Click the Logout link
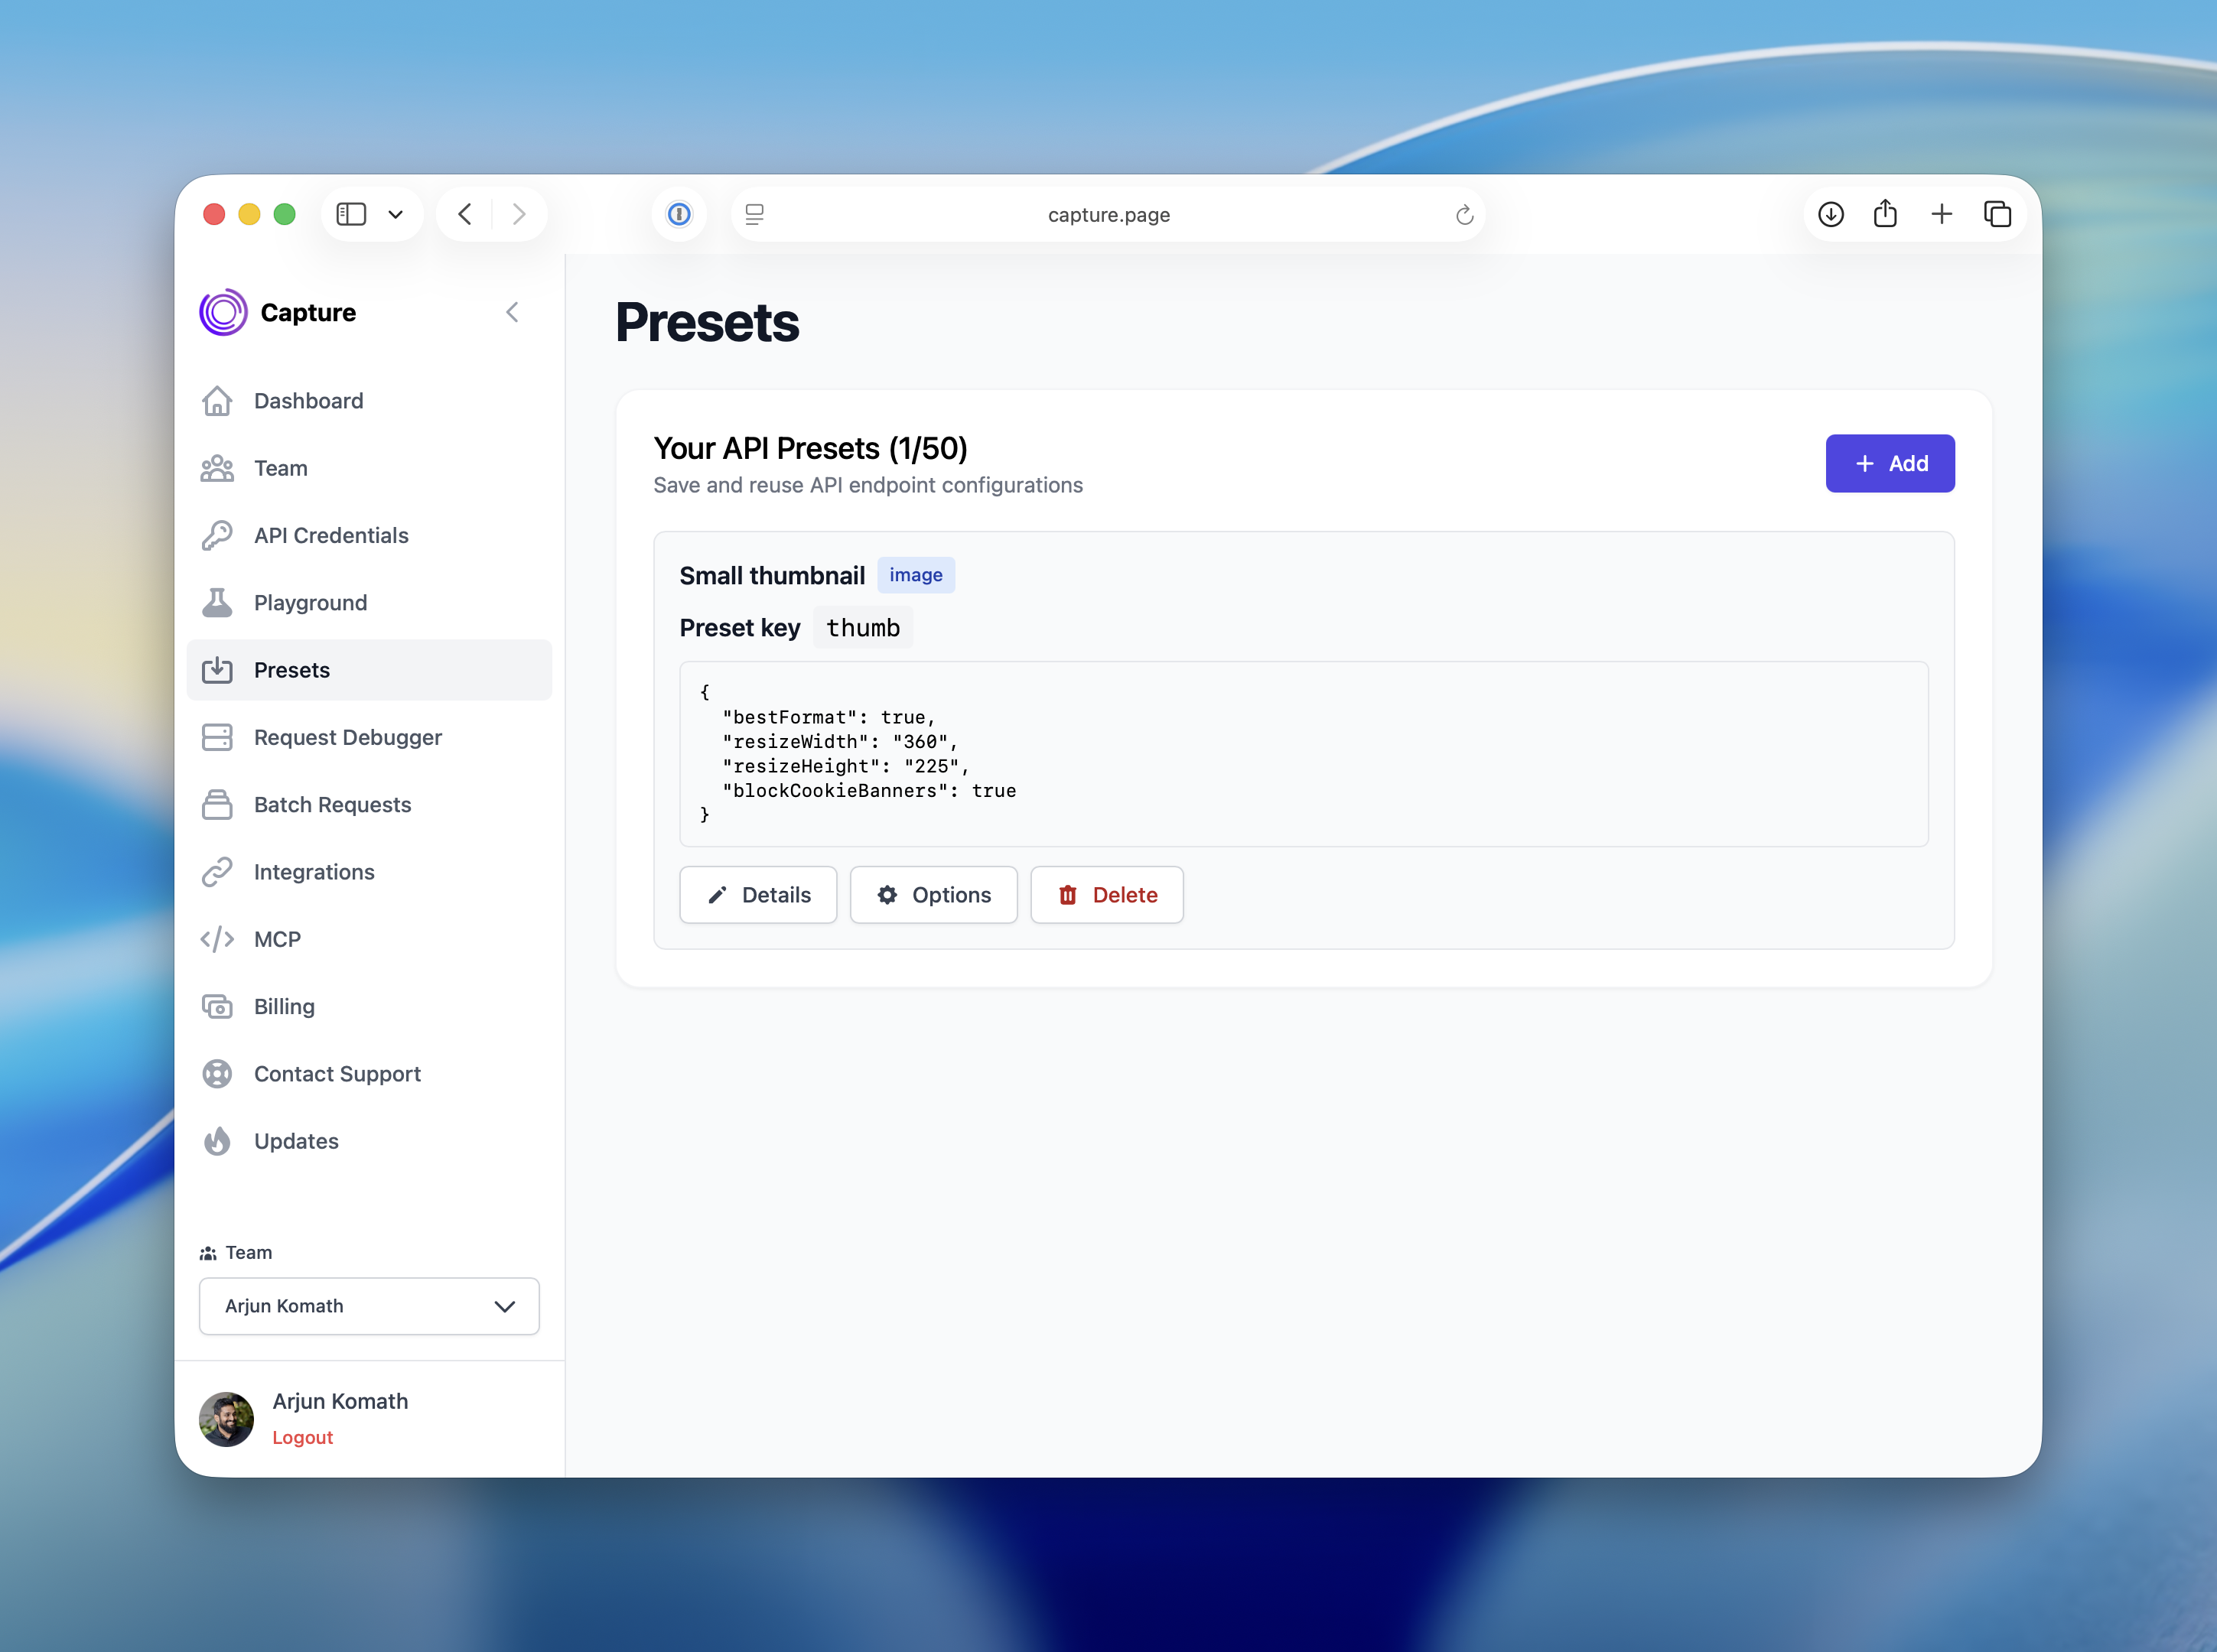Image resolution: width=2217 pixels, height=1652 pixels. tap(302, 1437)
